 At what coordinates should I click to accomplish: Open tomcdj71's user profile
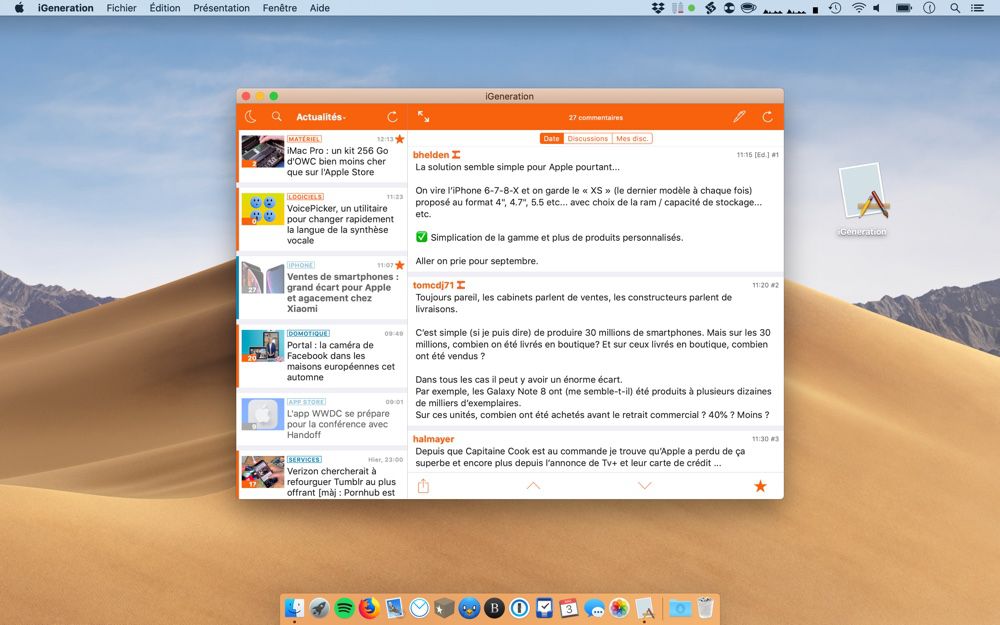pos(434,285)
